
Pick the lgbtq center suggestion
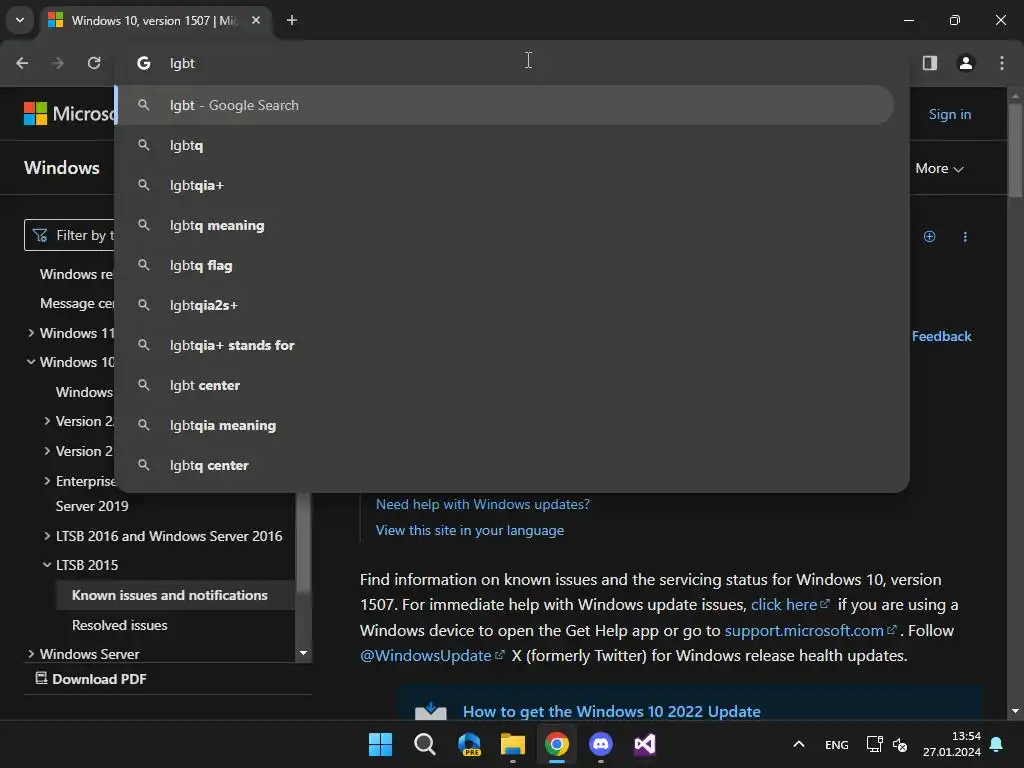pos(505,465)
